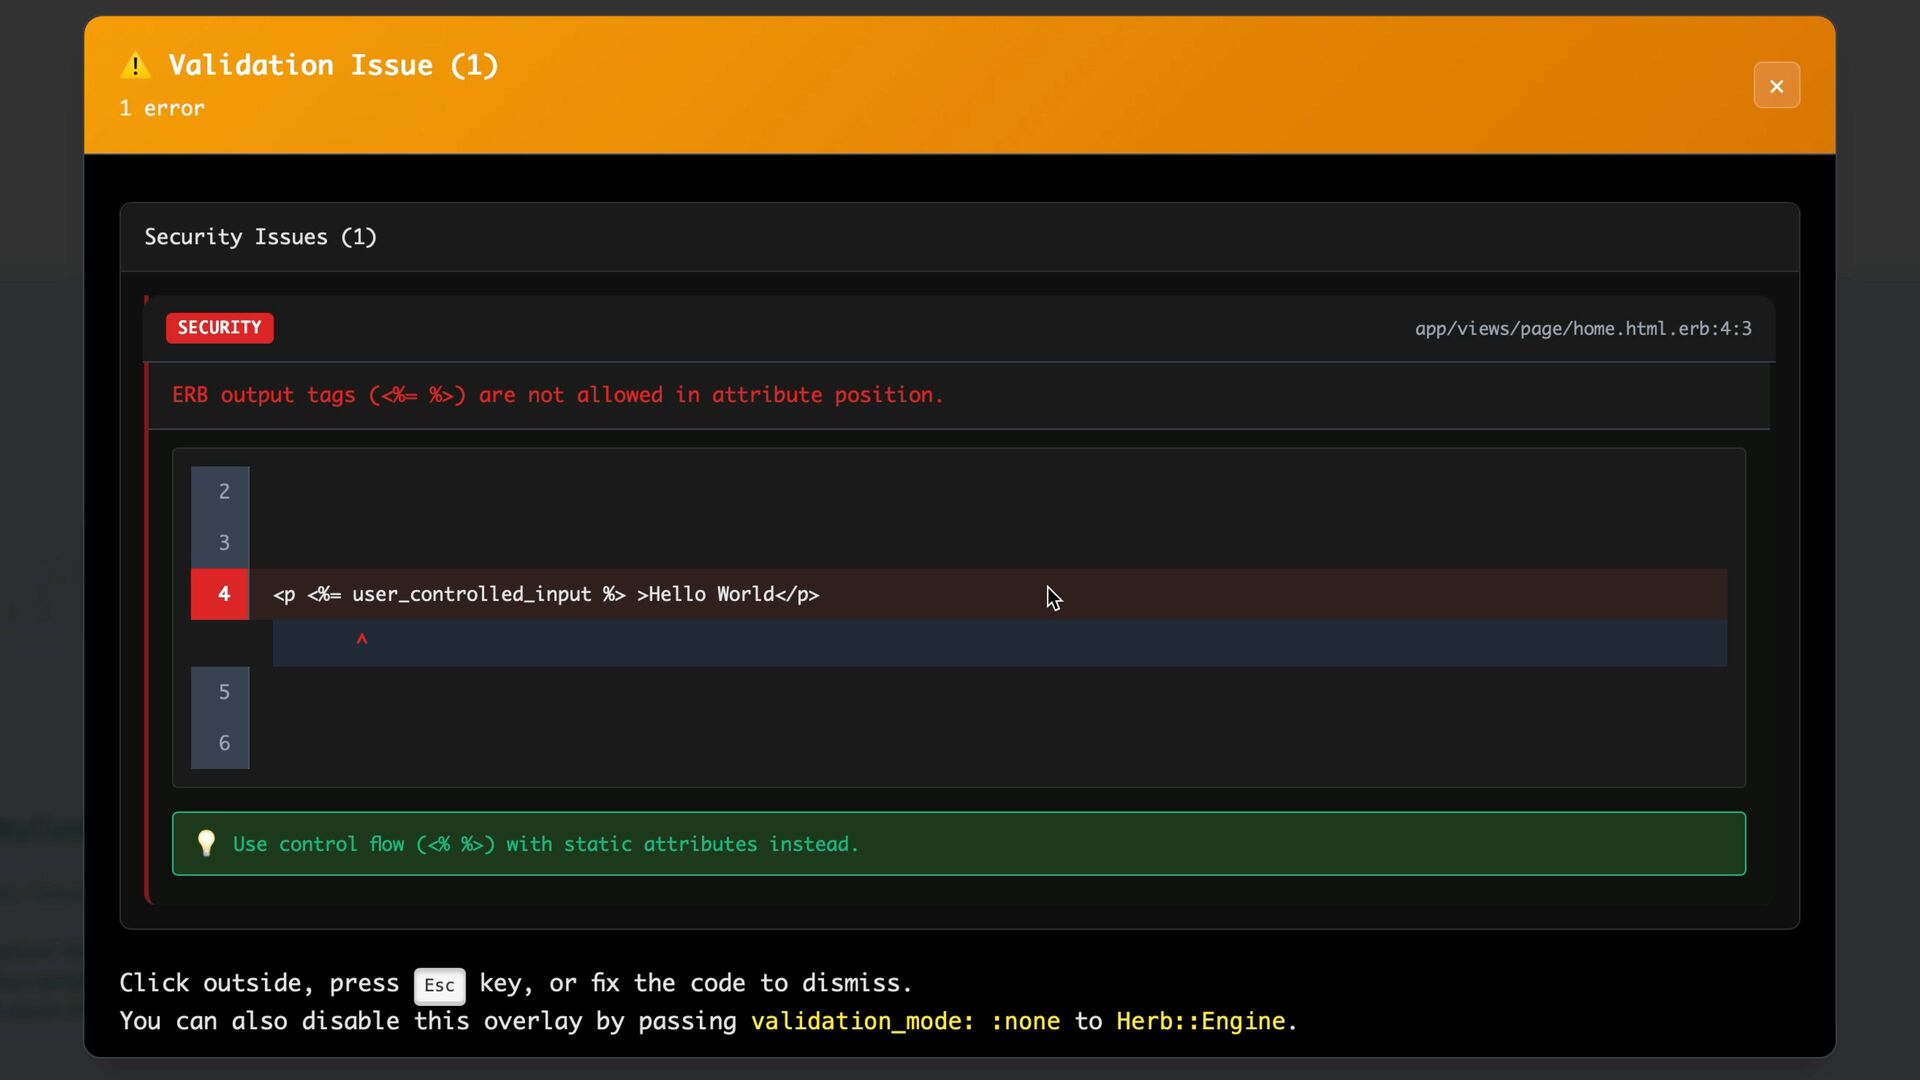
Task: Click the red caret error marker
Action: (362, 639)
